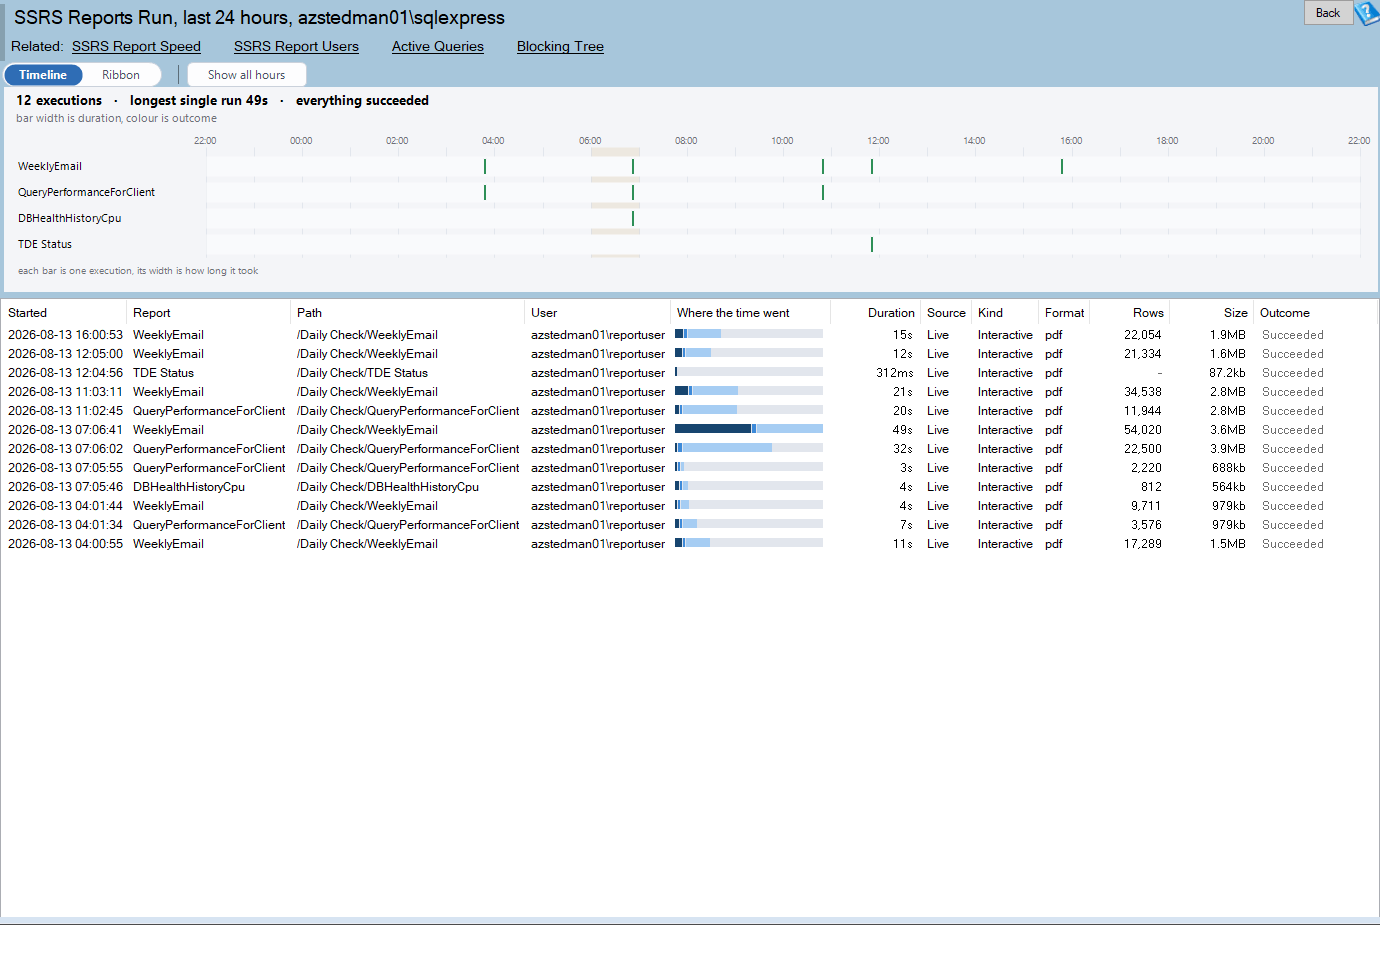
Task: Click the TDE Status report name in the table
Action: pyautogui.click(x=163, y=373)
